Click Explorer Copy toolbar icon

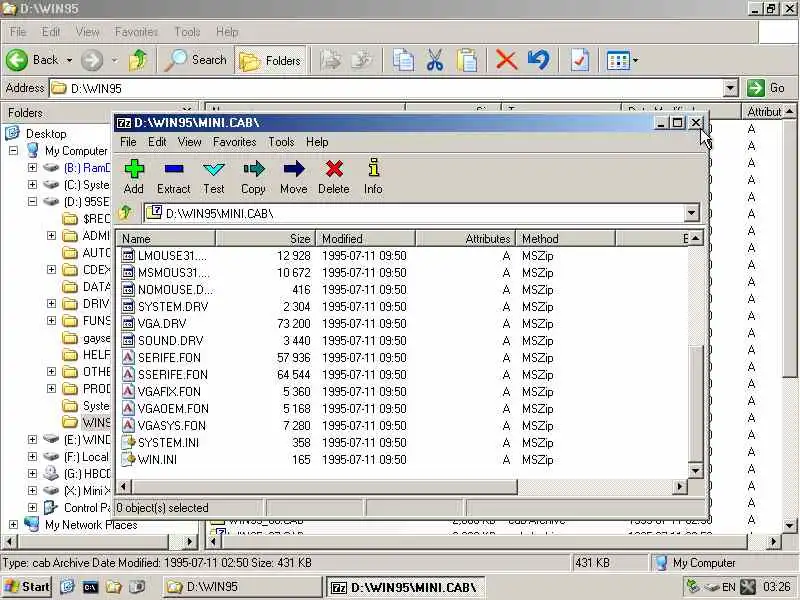point(403,60)
